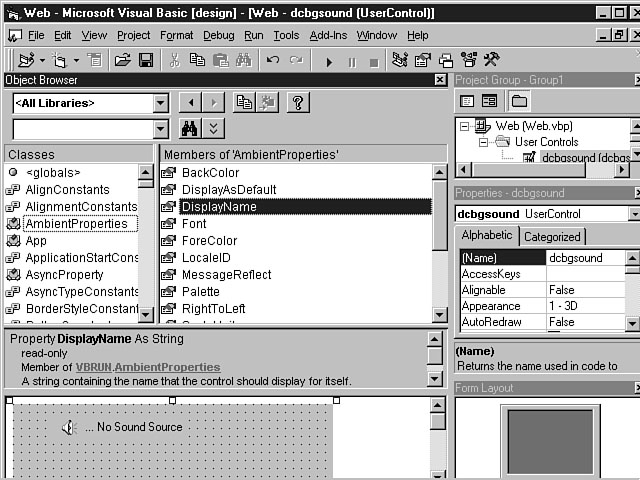Toggle Folders in Project Group panel
Image resolution: width=640 pixels, height=480 pixels.
[x=518, y=101]
